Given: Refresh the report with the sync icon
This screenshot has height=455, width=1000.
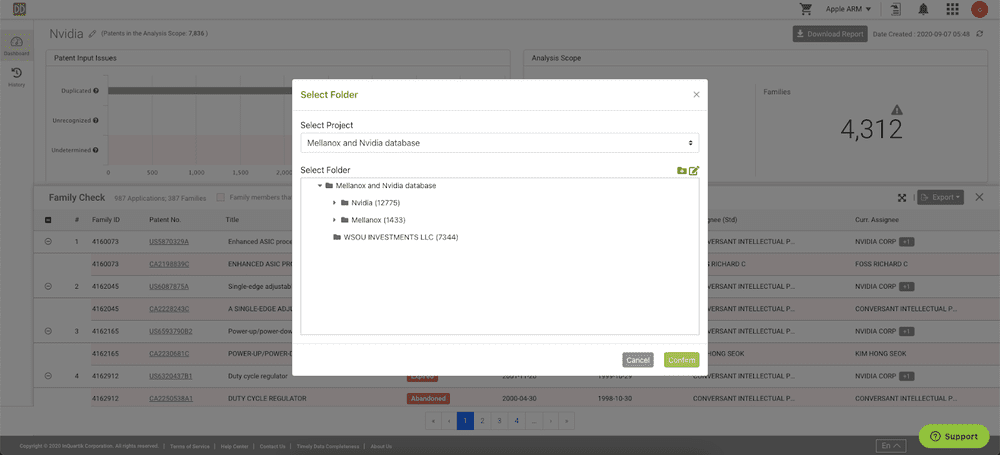Looking at the screenshot, I should [980, 34].
